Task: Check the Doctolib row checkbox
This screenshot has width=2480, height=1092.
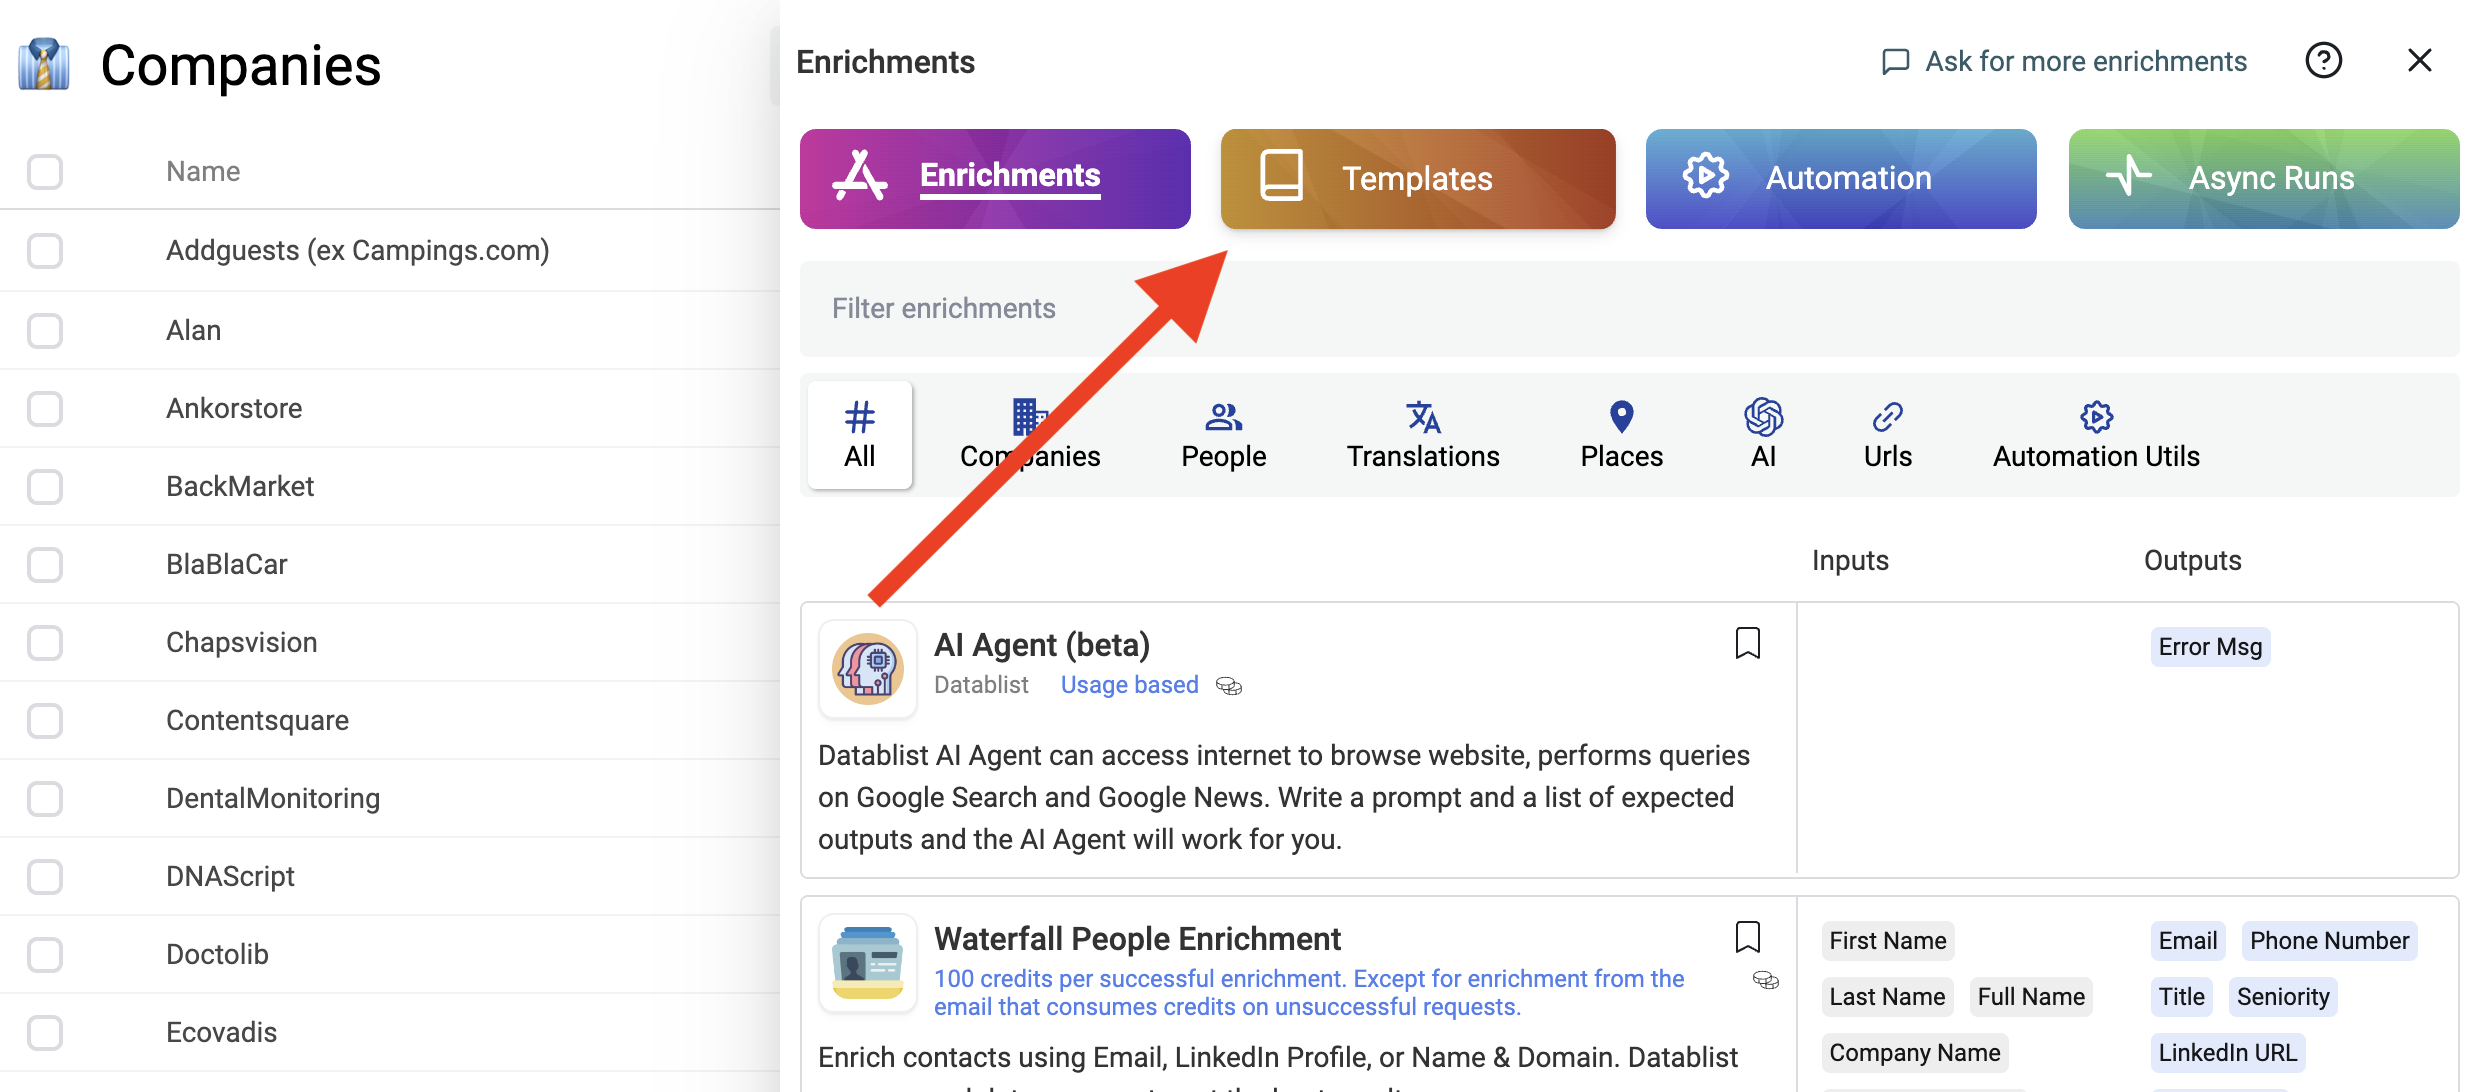Action: tap(45, 954)
